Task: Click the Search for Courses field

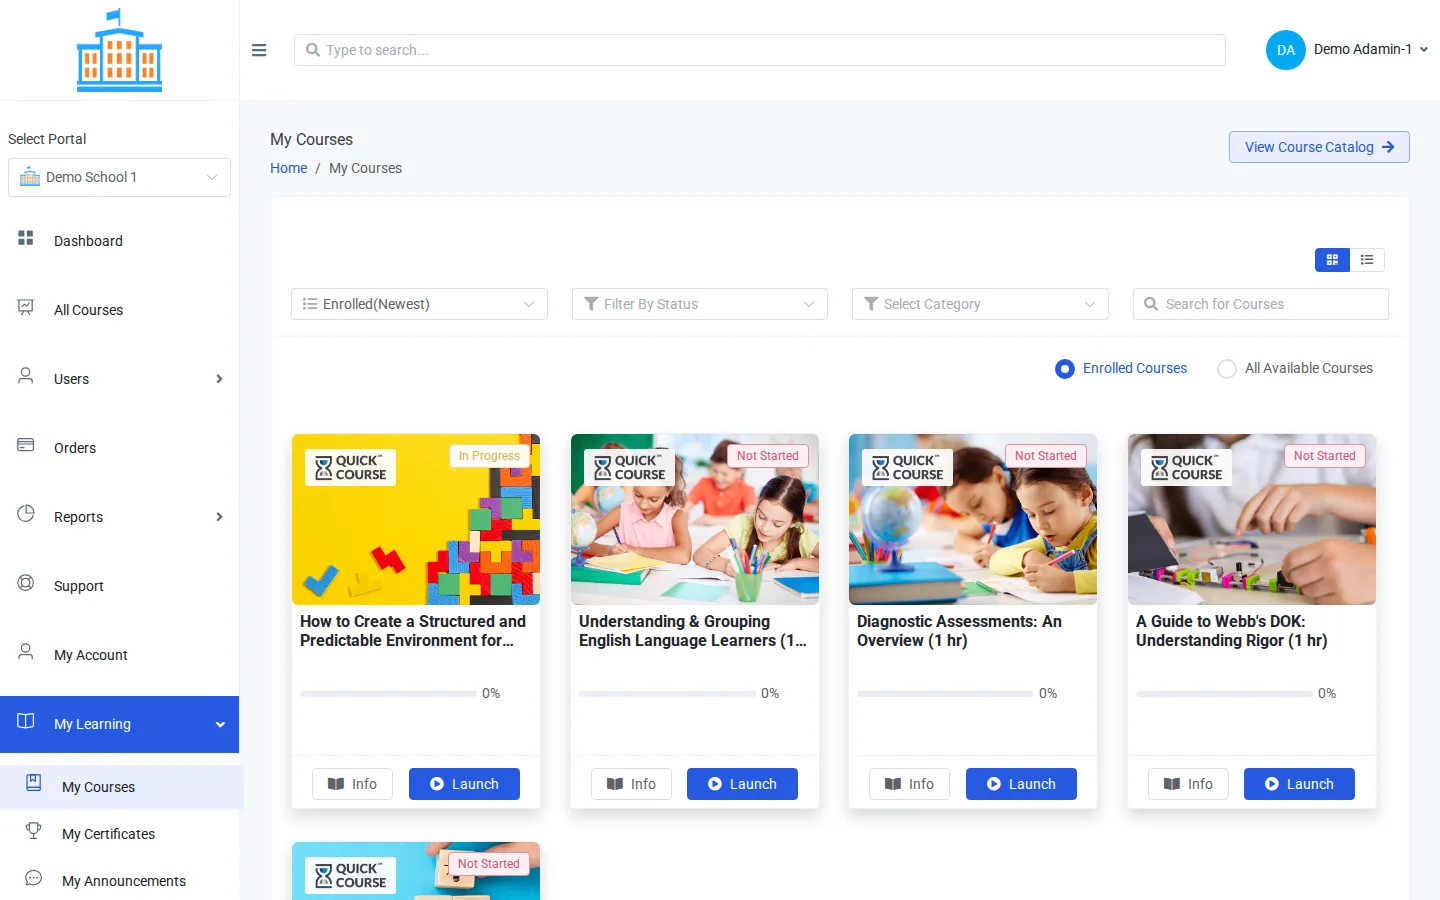Action: tap(1261, 304)
